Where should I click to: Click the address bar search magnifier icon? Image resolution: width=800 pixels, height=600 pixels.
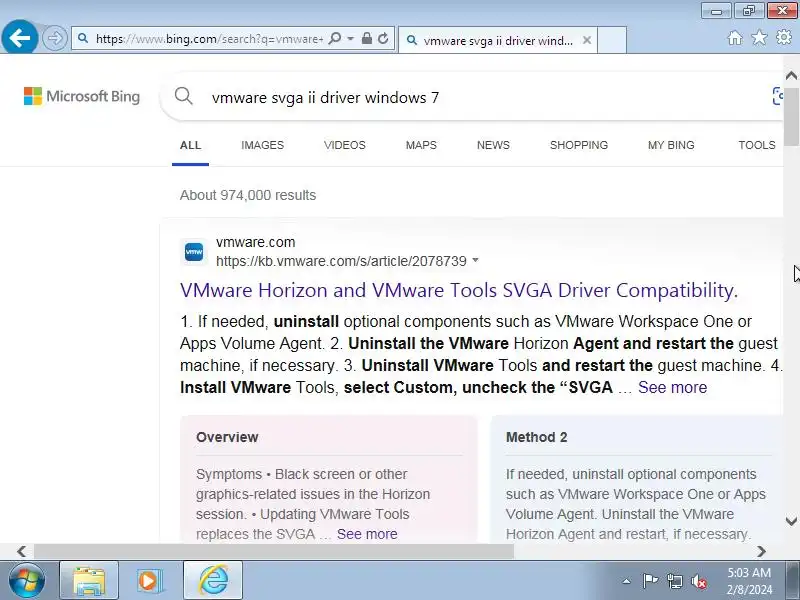(x=335, y=39)
